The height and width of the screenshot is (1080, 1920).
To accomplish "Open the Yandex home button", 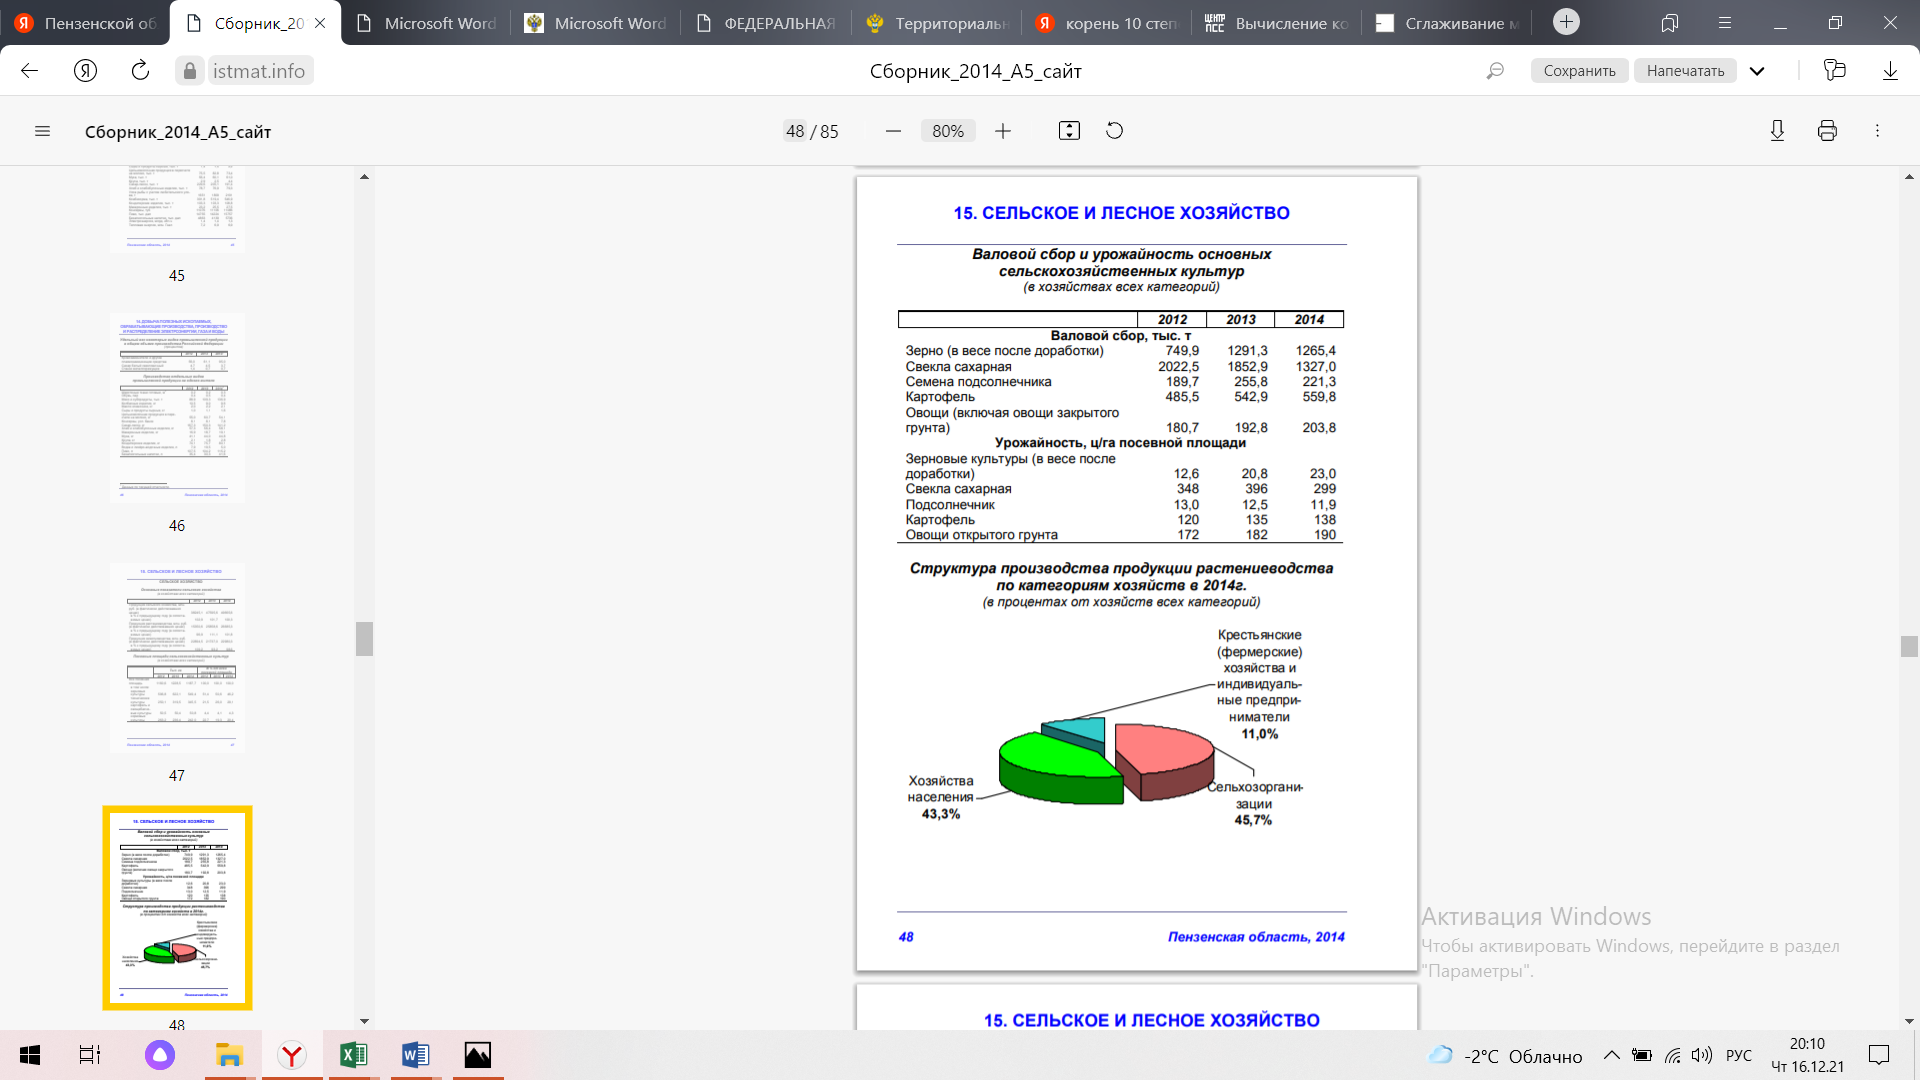I will click(x=85, y=71).
